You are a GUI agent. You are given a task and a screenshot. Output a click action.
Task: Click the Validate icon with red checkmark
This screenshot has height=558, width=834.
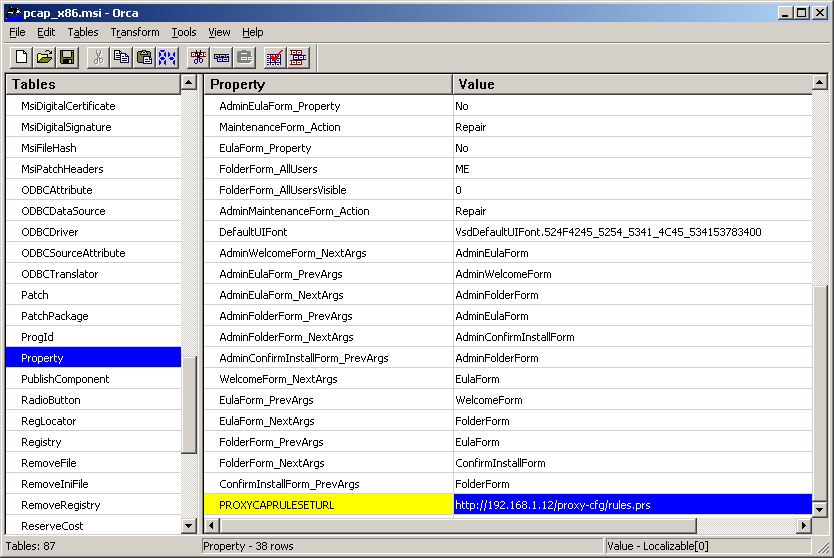click(x=274, y=58)
